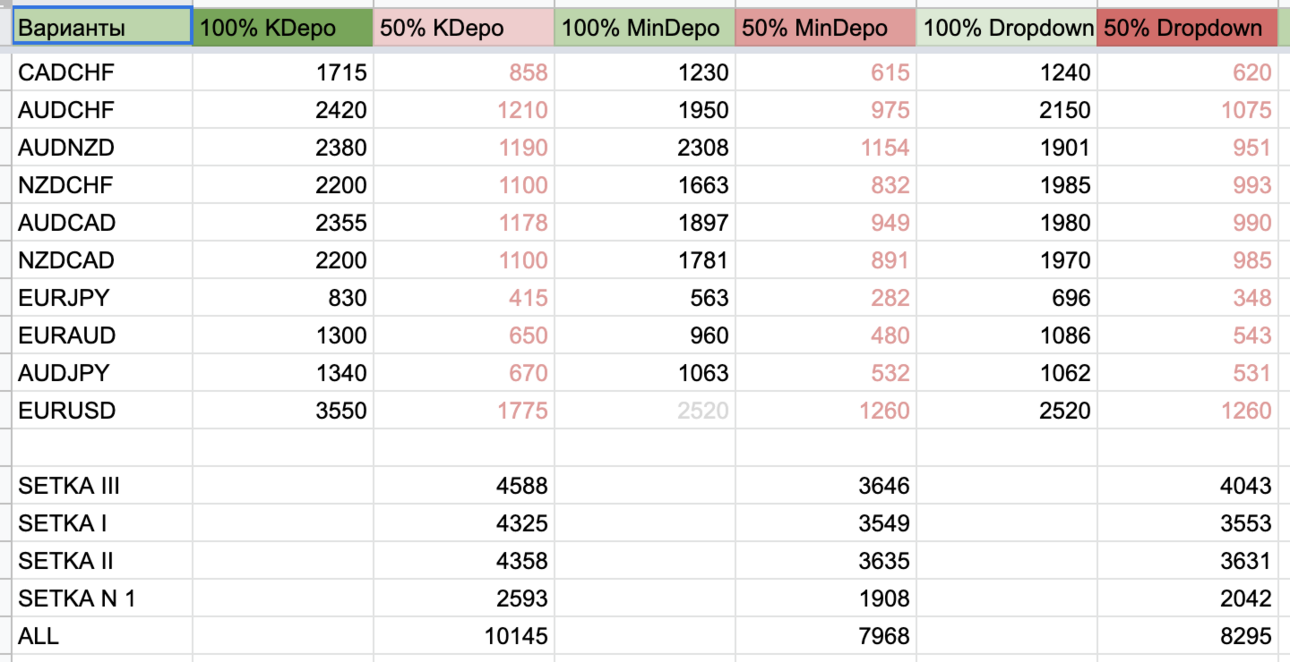This screenshot has height=662, width=1290.
Task: Click the 100% Dropdown header cell
Action: coord(1007,27)
